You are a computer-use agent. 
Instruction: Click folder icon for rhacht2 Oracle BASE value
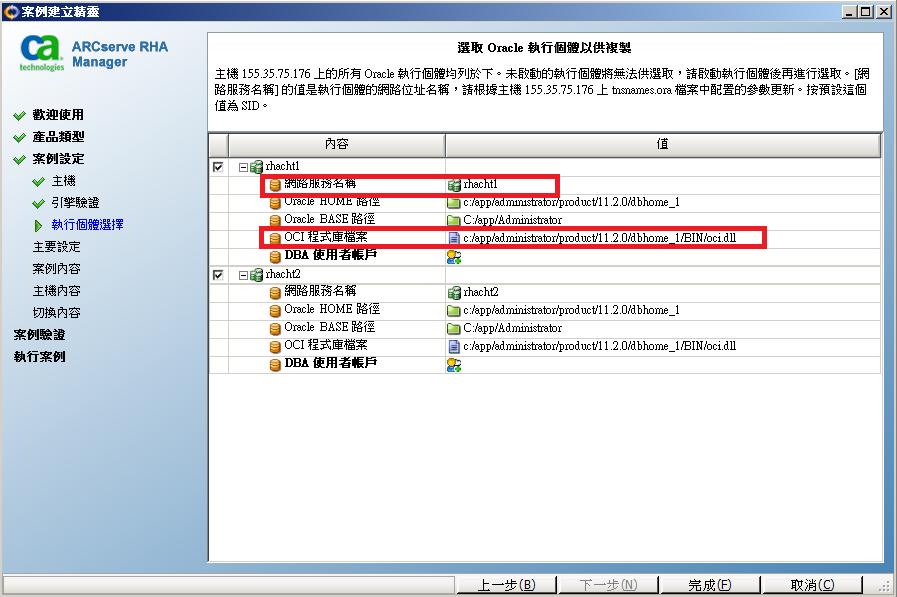[x=454, y=328]
